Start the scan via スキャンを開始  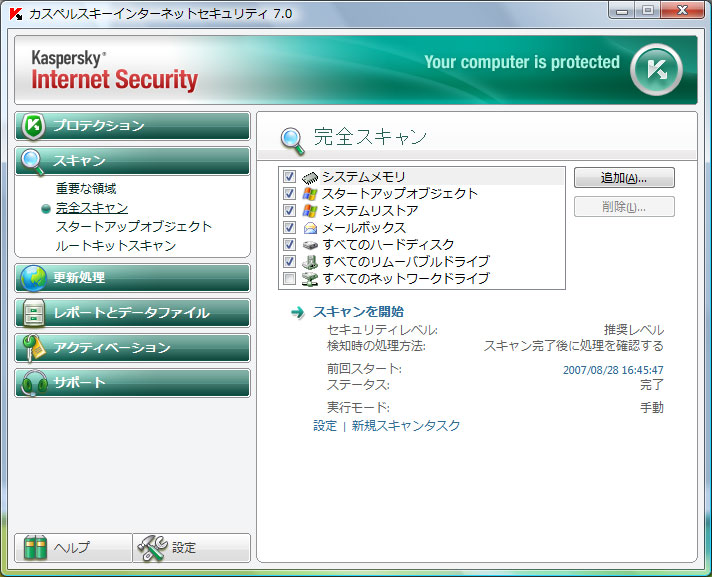click(x=358, y=312)
